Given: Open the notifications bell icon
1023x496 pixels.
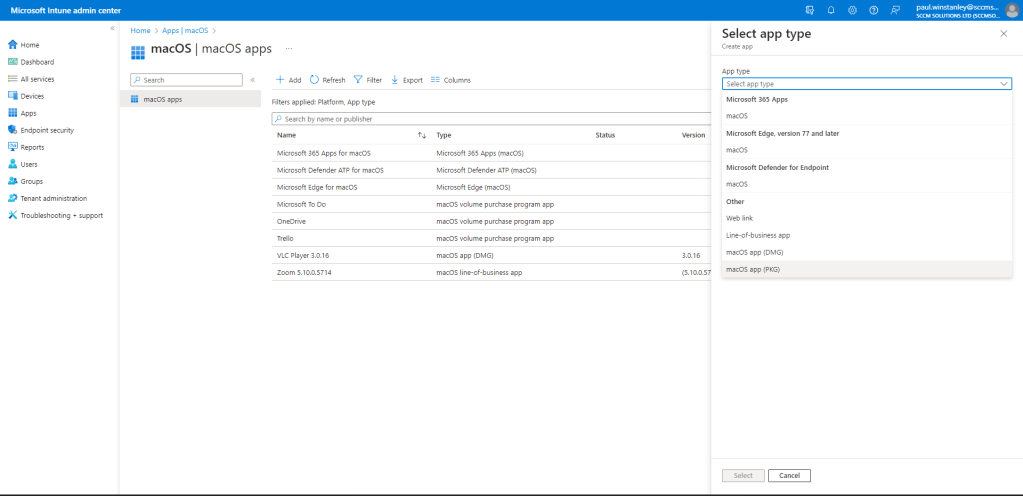Looking at the screenshot, I should pyautogui.click(x=831, y=9).
